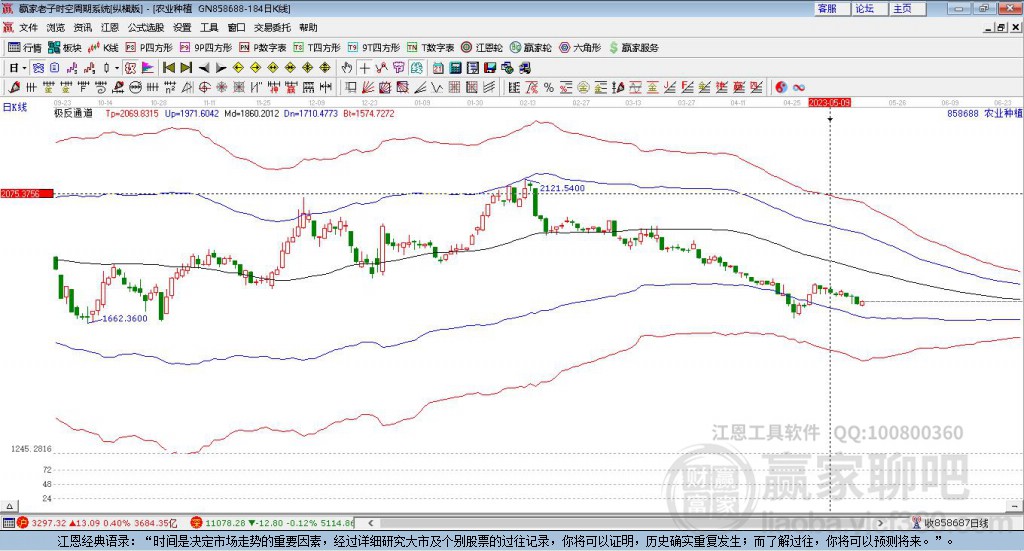Click the horizontal scrollbar right arrow

point(880,523)
